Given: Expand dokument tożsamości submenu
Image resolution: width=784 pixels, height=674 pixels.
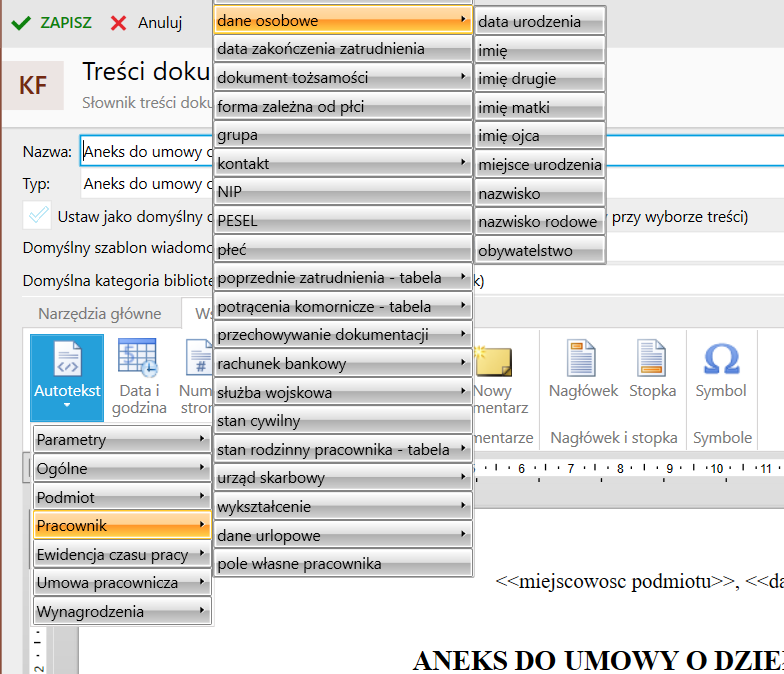Looking at the screenshot, I should click(343, 78).
